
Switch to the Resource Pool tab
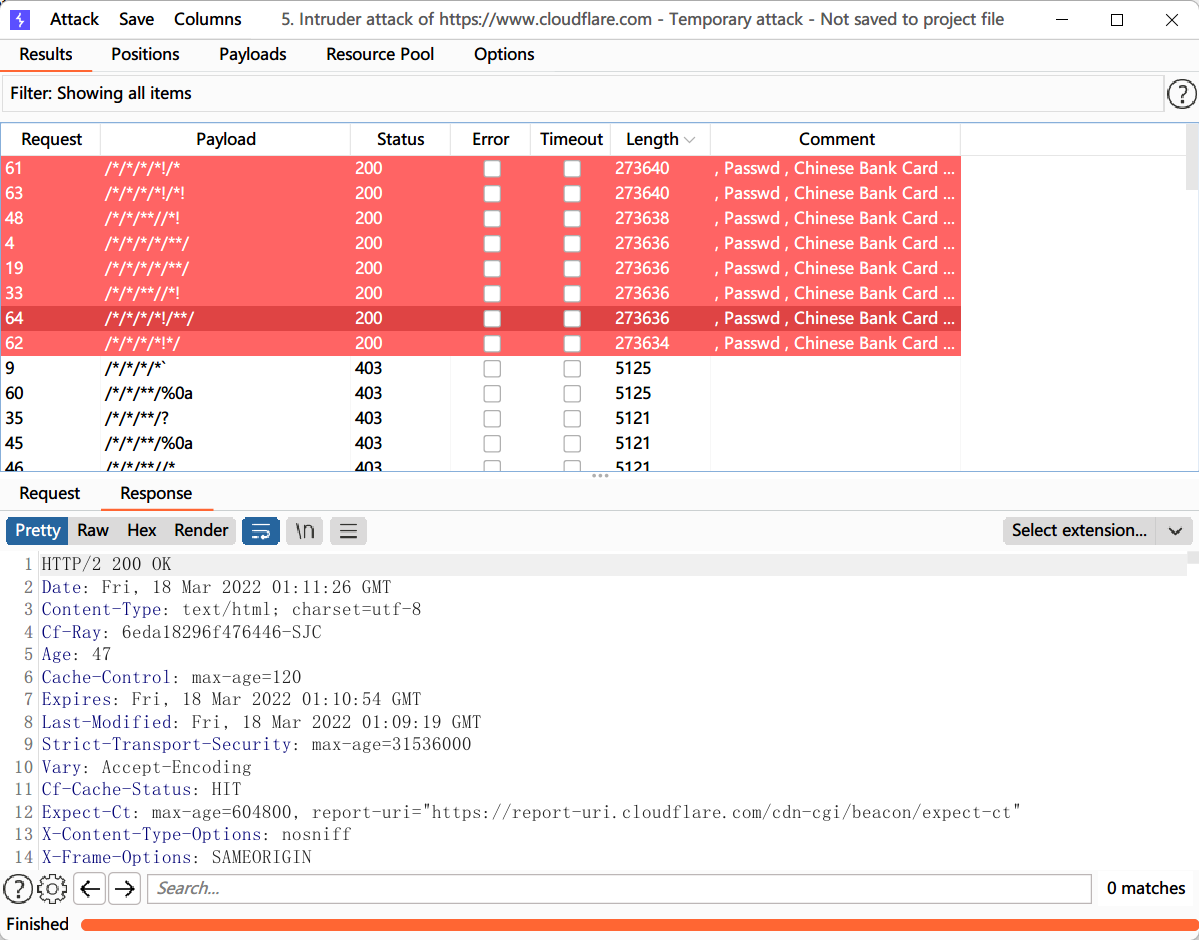pyautogui.click(x=380, y=54)
